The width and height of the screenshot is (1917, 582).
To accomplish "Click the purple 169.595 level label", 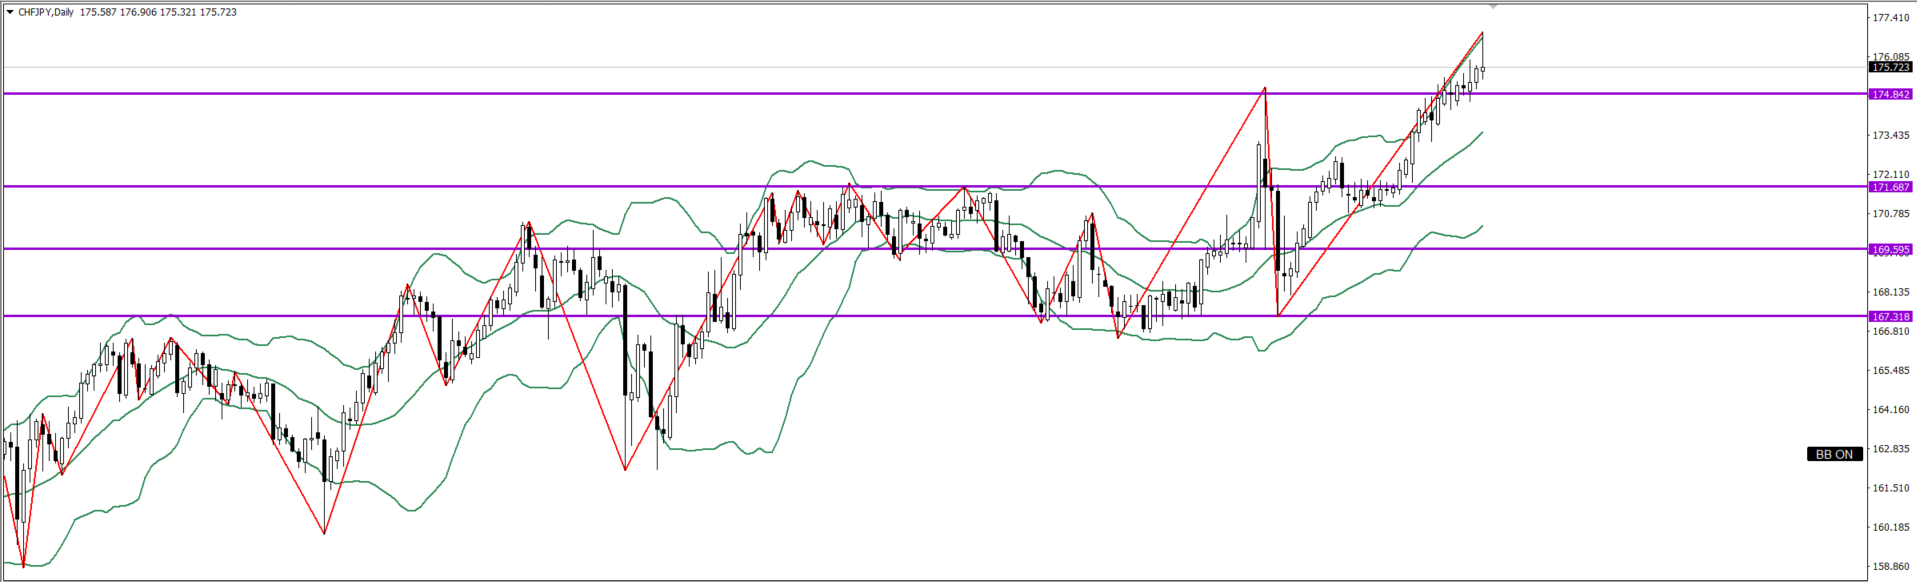I will point(1890,249).
